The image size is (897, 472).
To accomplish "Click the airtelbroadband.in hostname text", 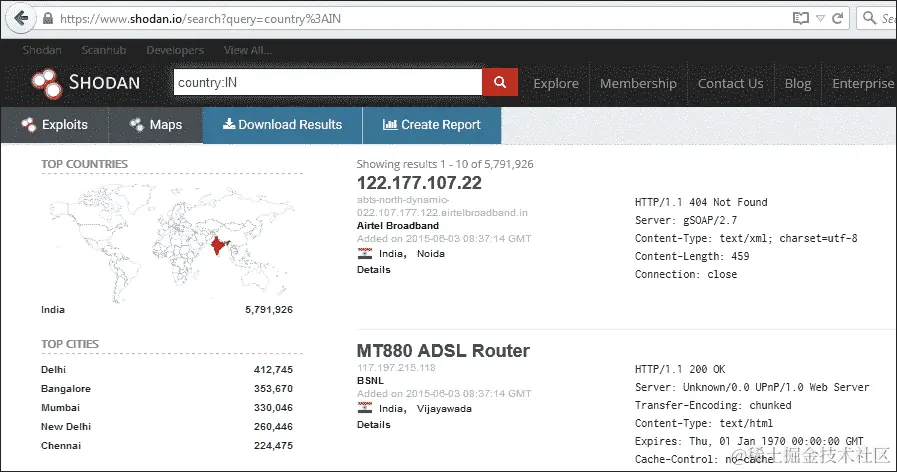I will point(442,206).
